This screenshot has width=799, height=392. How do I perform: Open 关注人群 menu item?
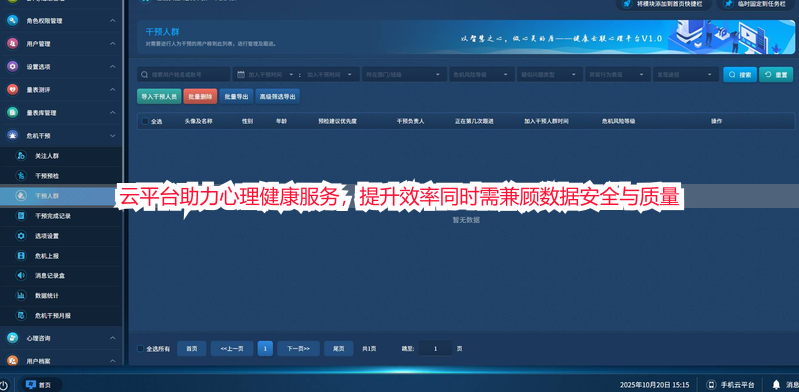pos(61,156)
